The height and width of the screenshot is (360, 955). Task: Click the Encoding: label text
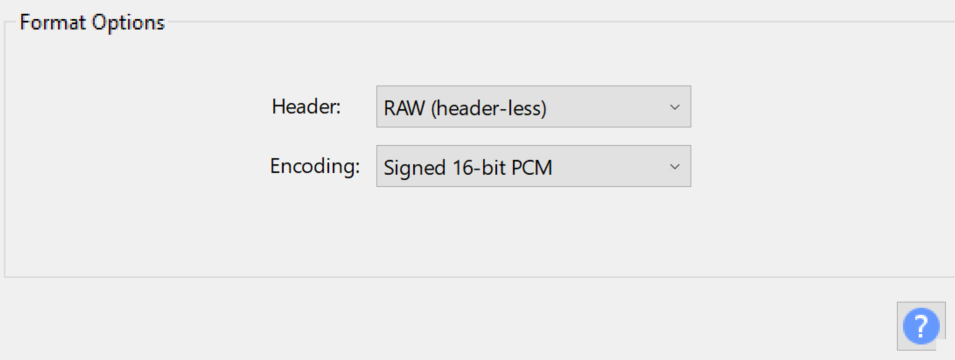(315, 166)
